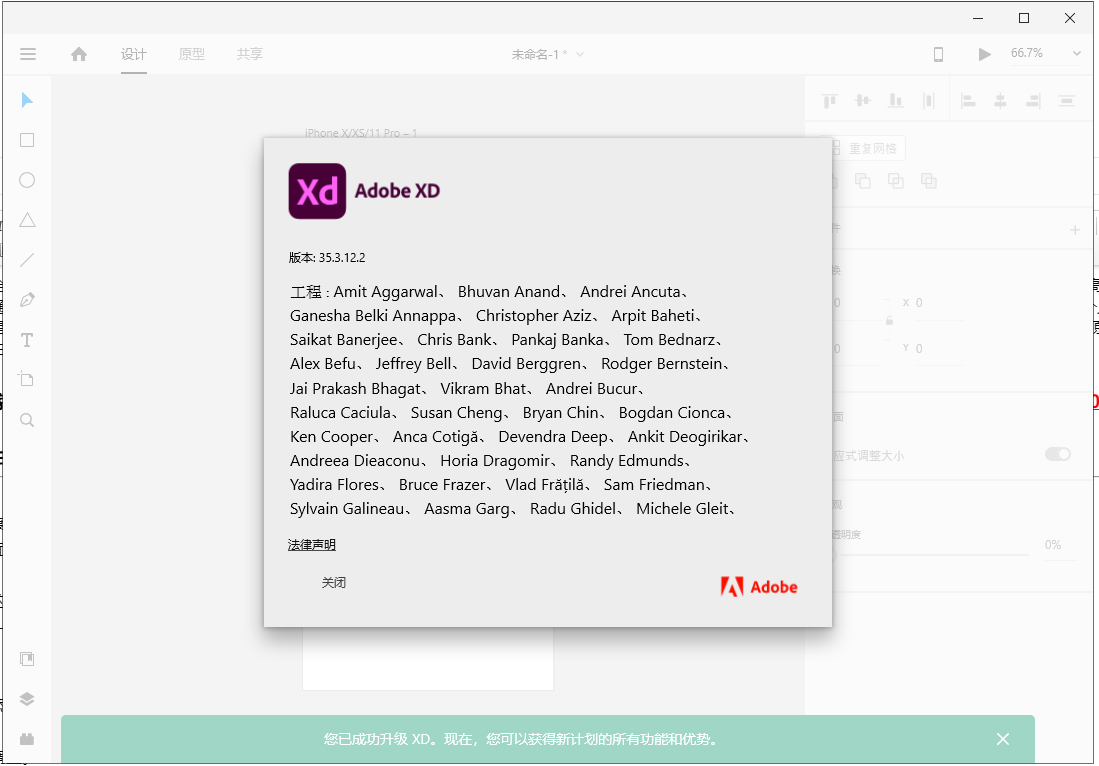1099x766 pixels.
Task: Select the Zoom magnifier tool
Action: [27, 420]
